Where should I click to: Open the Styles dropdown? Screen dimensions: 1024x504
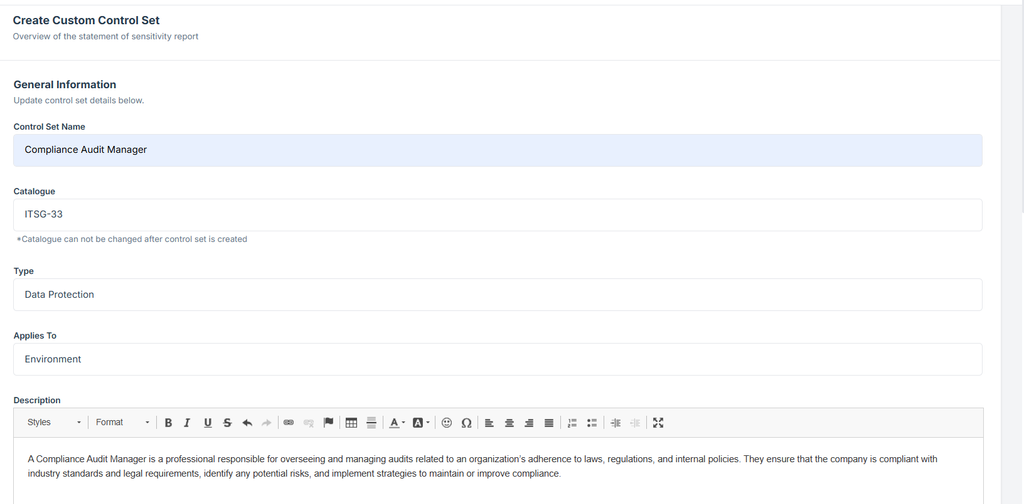click(54, 423)
